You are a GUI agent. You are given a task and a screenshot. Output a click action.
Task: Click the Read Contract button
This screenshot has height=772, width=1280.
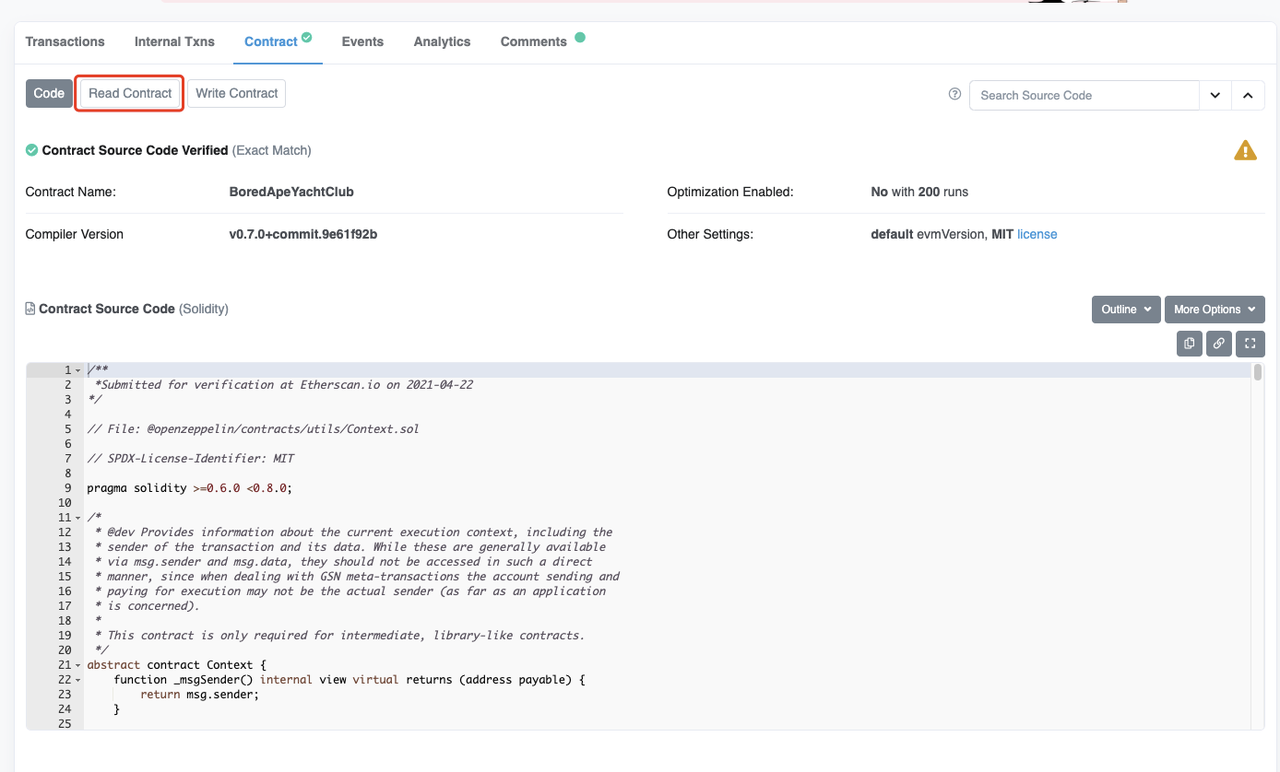click(130, 93)
